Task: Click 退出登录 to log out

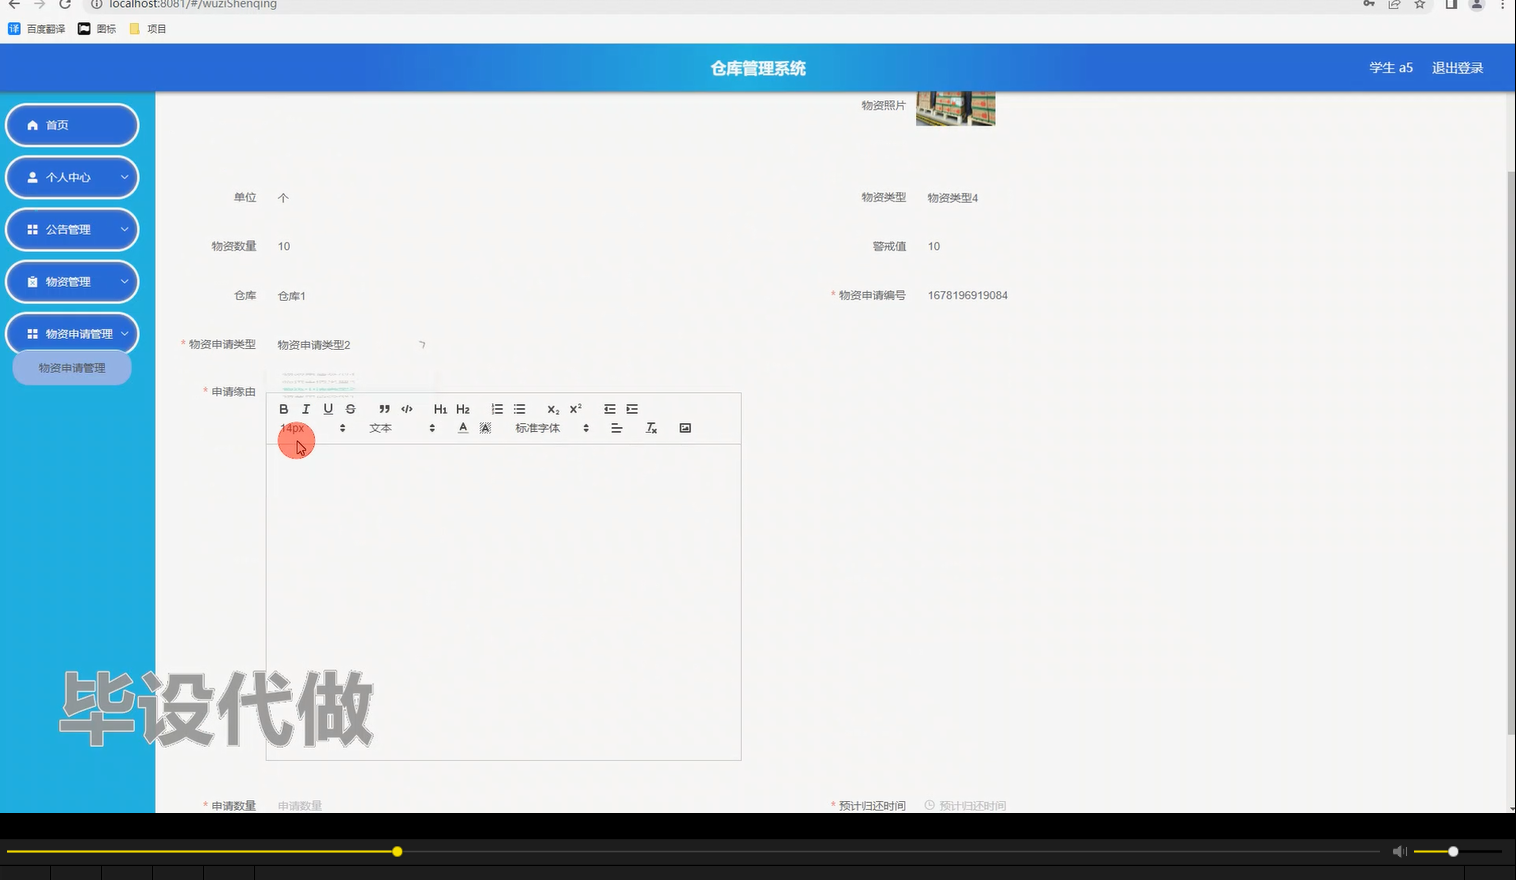Action: (x=1457, y=67)
